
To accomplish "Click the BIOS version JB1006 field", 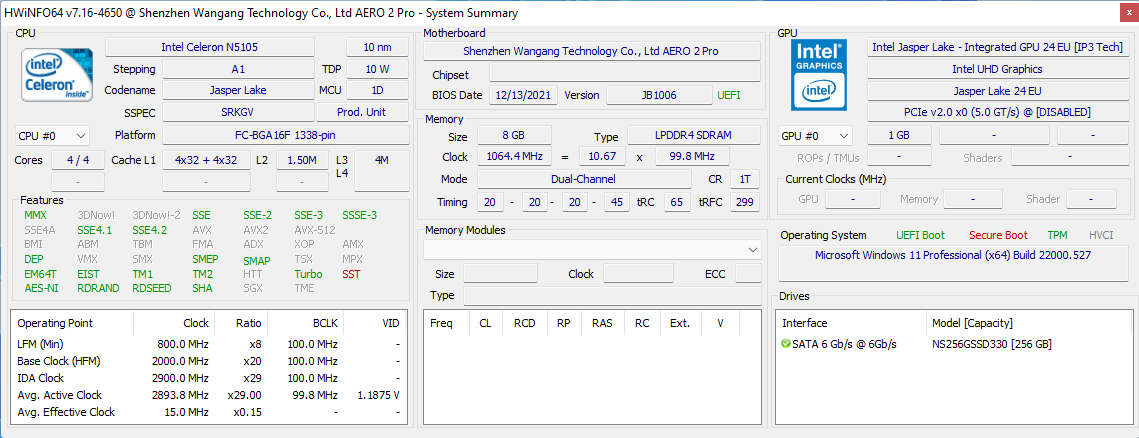I will tap(660, 95).
